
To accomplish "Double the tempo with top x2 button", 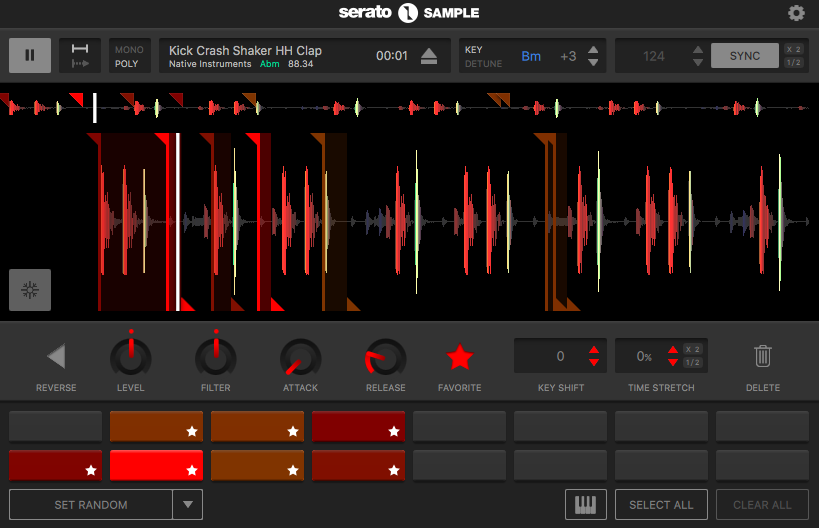I will [794, 49].
